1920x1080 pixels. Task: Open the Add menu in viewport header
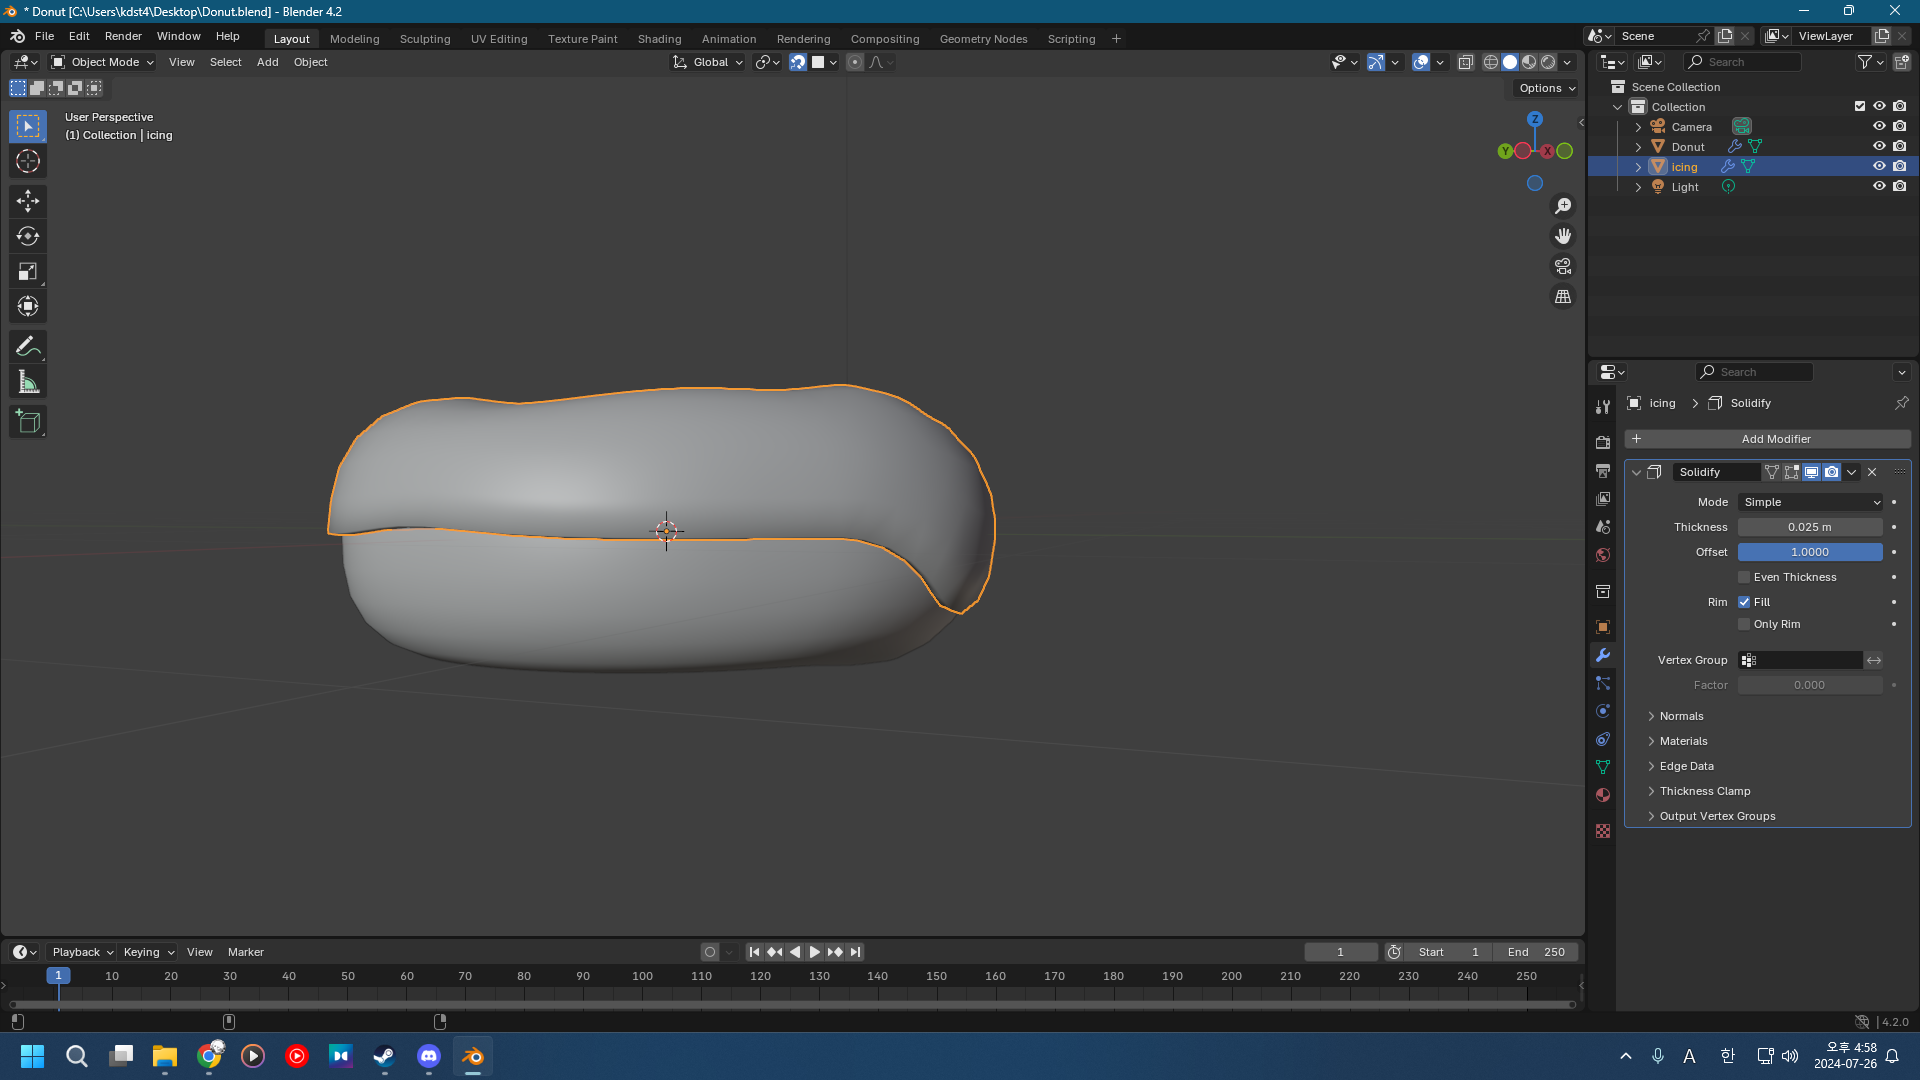tap(267, 62)
